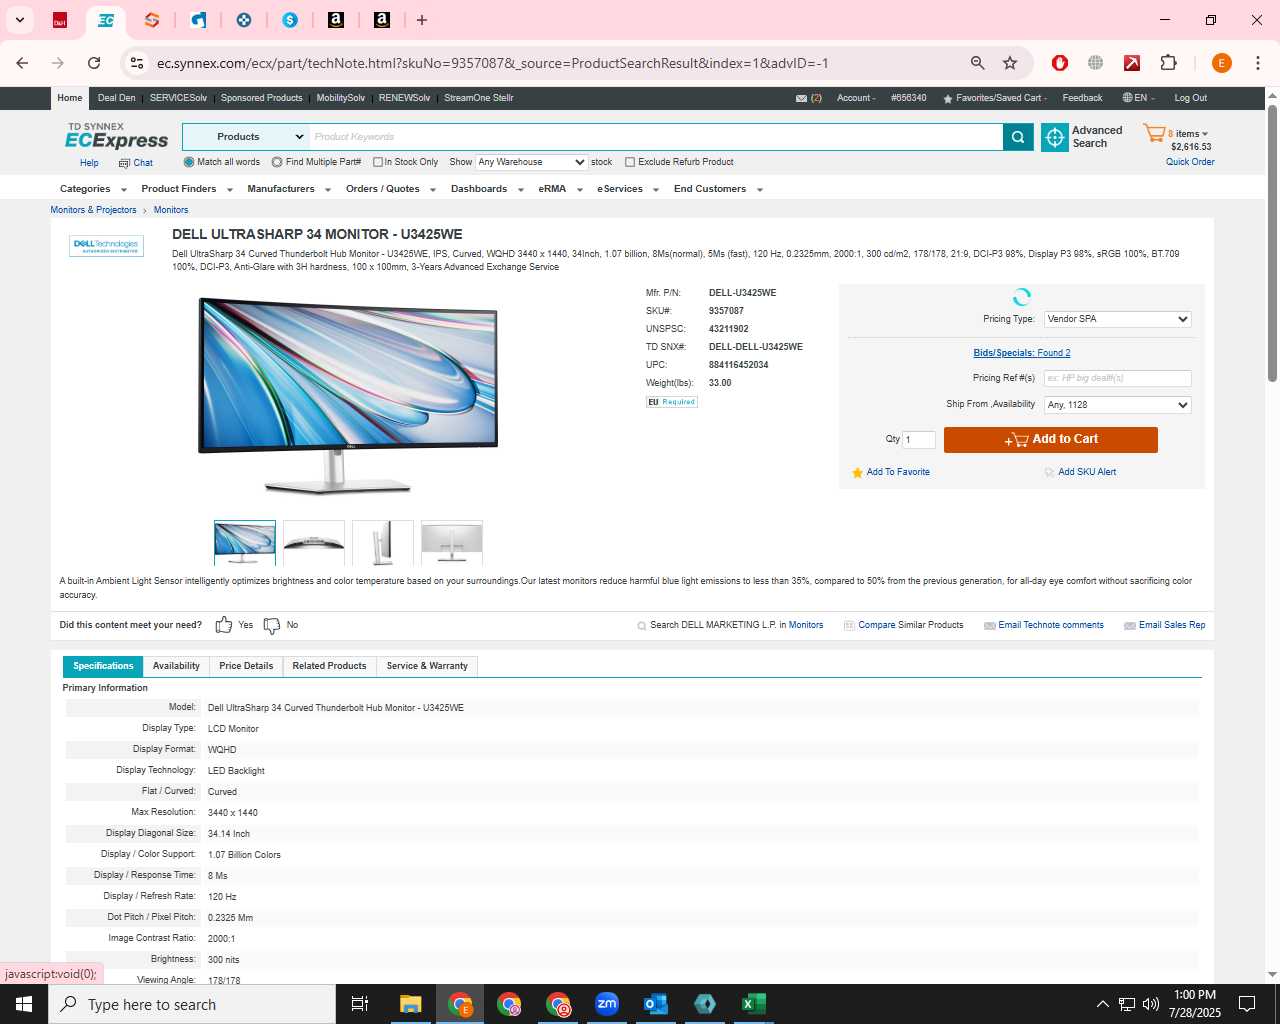Switch to the Related Products tab
This screenshot has width=1280, height=1024.
click(329, 666)
